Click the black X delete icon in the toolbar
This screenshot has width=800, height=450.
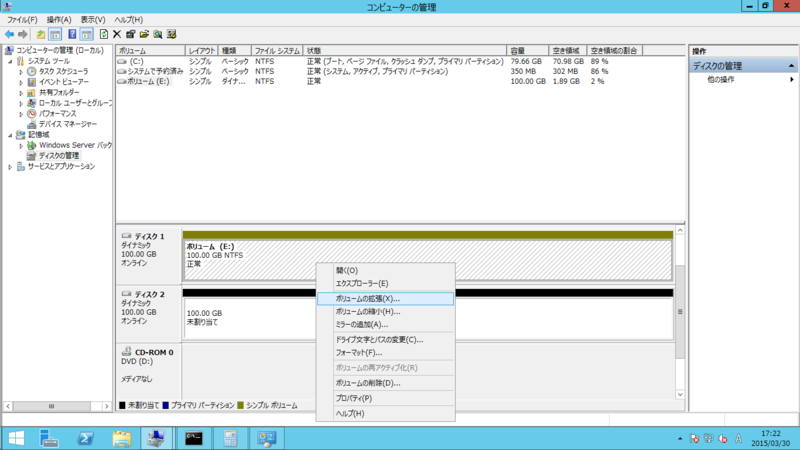click(x=117, y=34)
